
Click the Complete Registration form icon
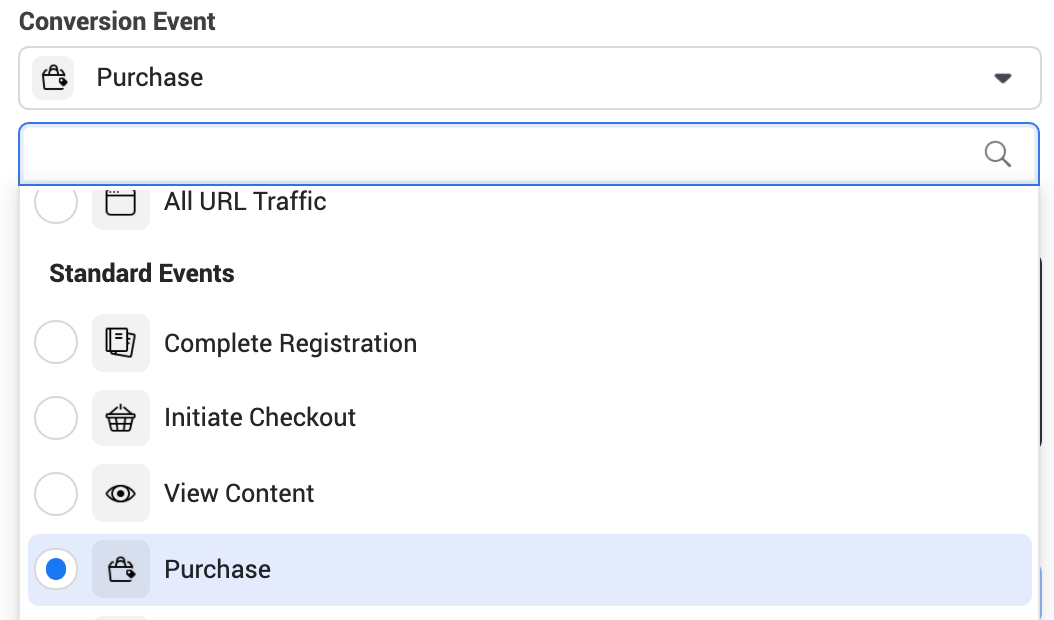[x=121, y=343]
